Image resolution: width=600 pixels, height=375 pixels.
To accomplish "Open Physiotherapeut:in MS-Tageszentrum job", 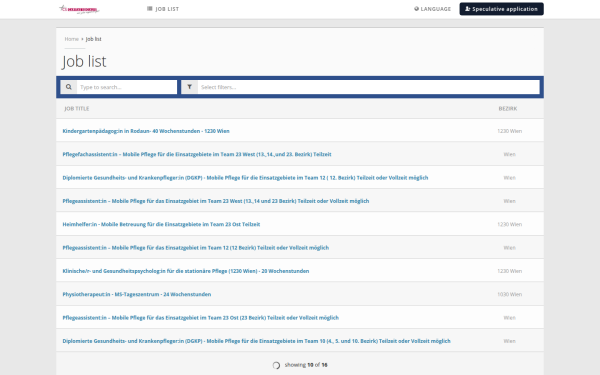I will click(137, 294).
